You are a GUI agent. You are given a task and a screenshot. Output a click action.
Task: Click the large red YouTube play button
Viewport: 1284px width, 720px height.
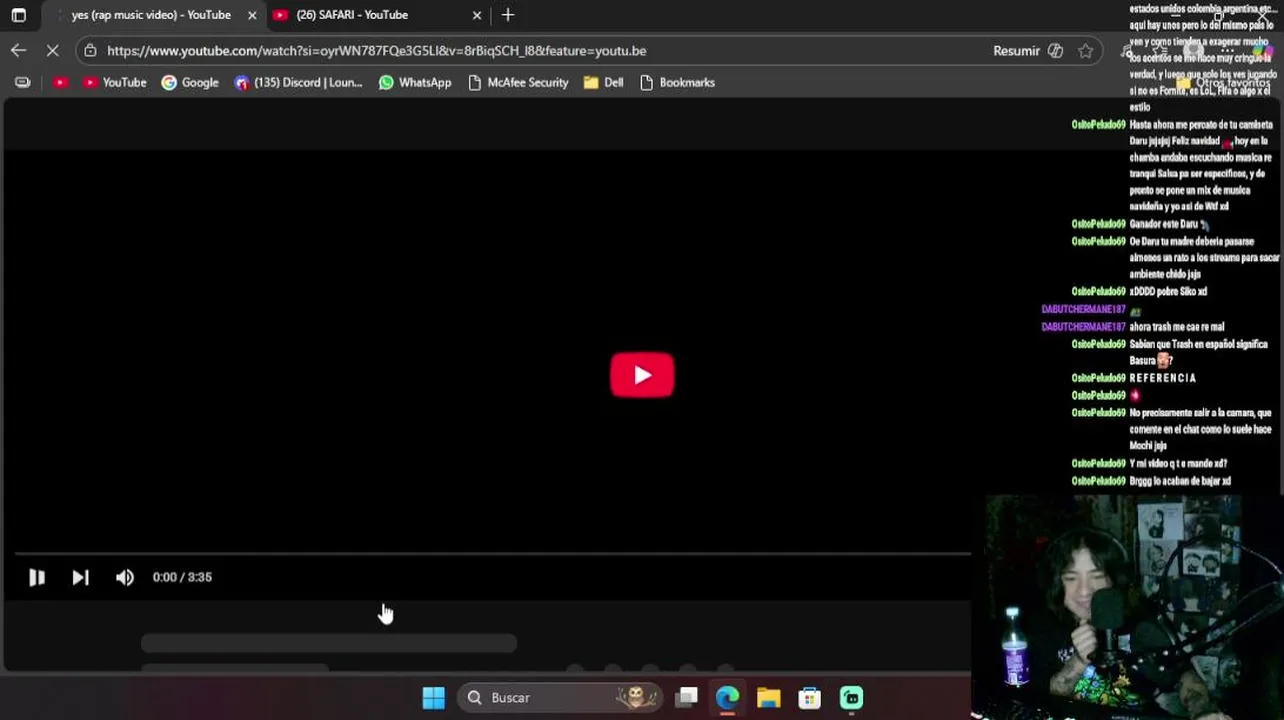coord(642,375)
